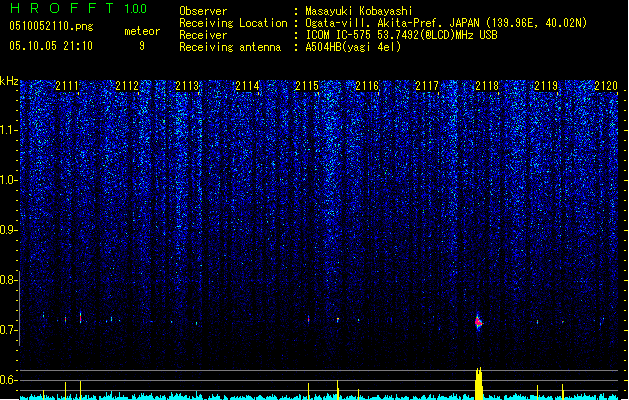629x400 pixels.
Task: Click the meteor count value 9
Action: [x=142, y=46]
